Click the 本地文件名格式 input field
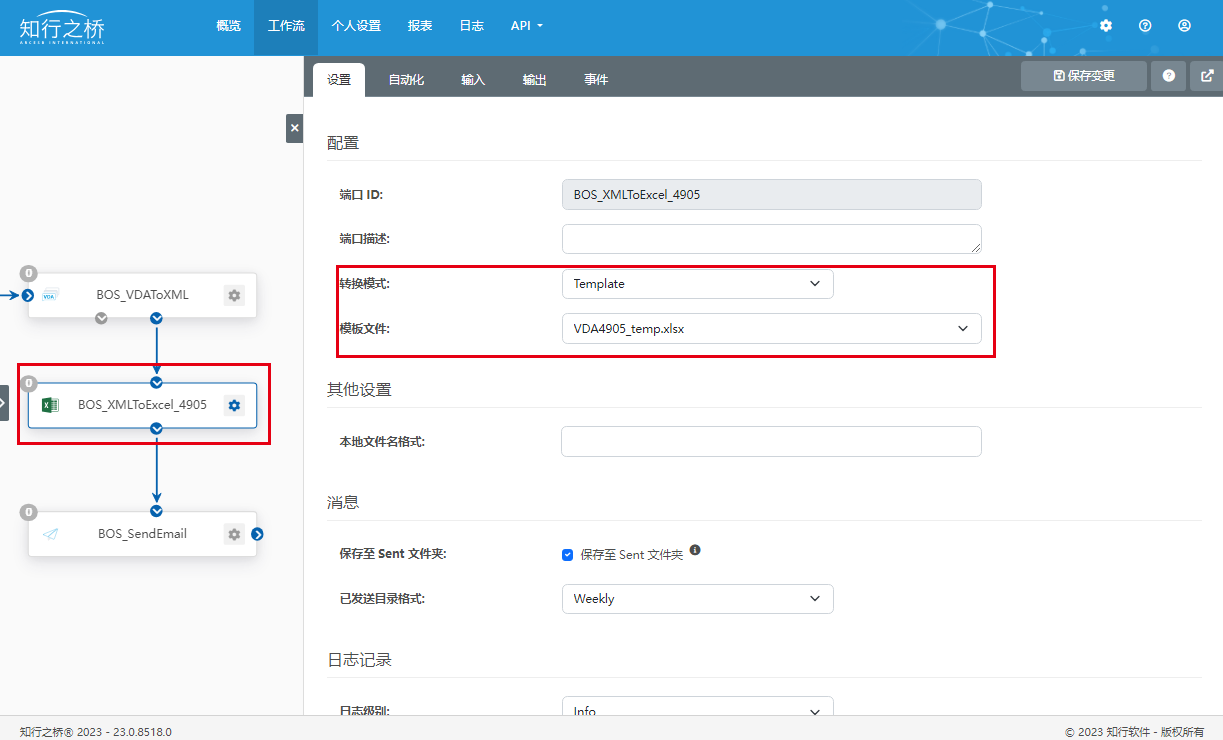This screenshot has height=740, width=1223. 771,442
